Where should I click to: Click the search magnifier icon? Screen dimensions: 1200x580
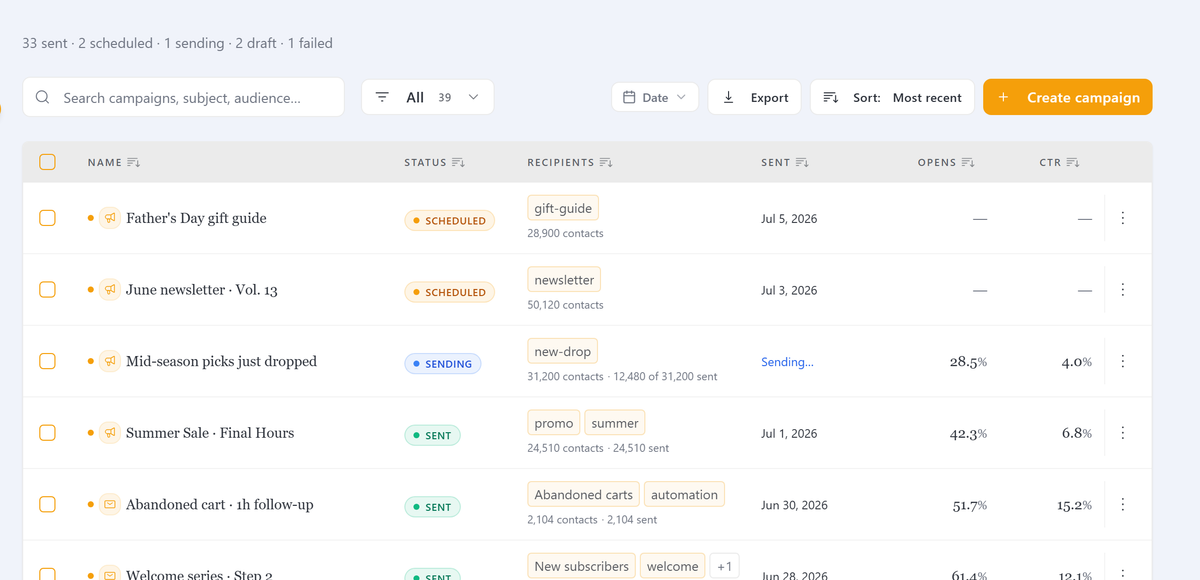(x=42, y=98)
